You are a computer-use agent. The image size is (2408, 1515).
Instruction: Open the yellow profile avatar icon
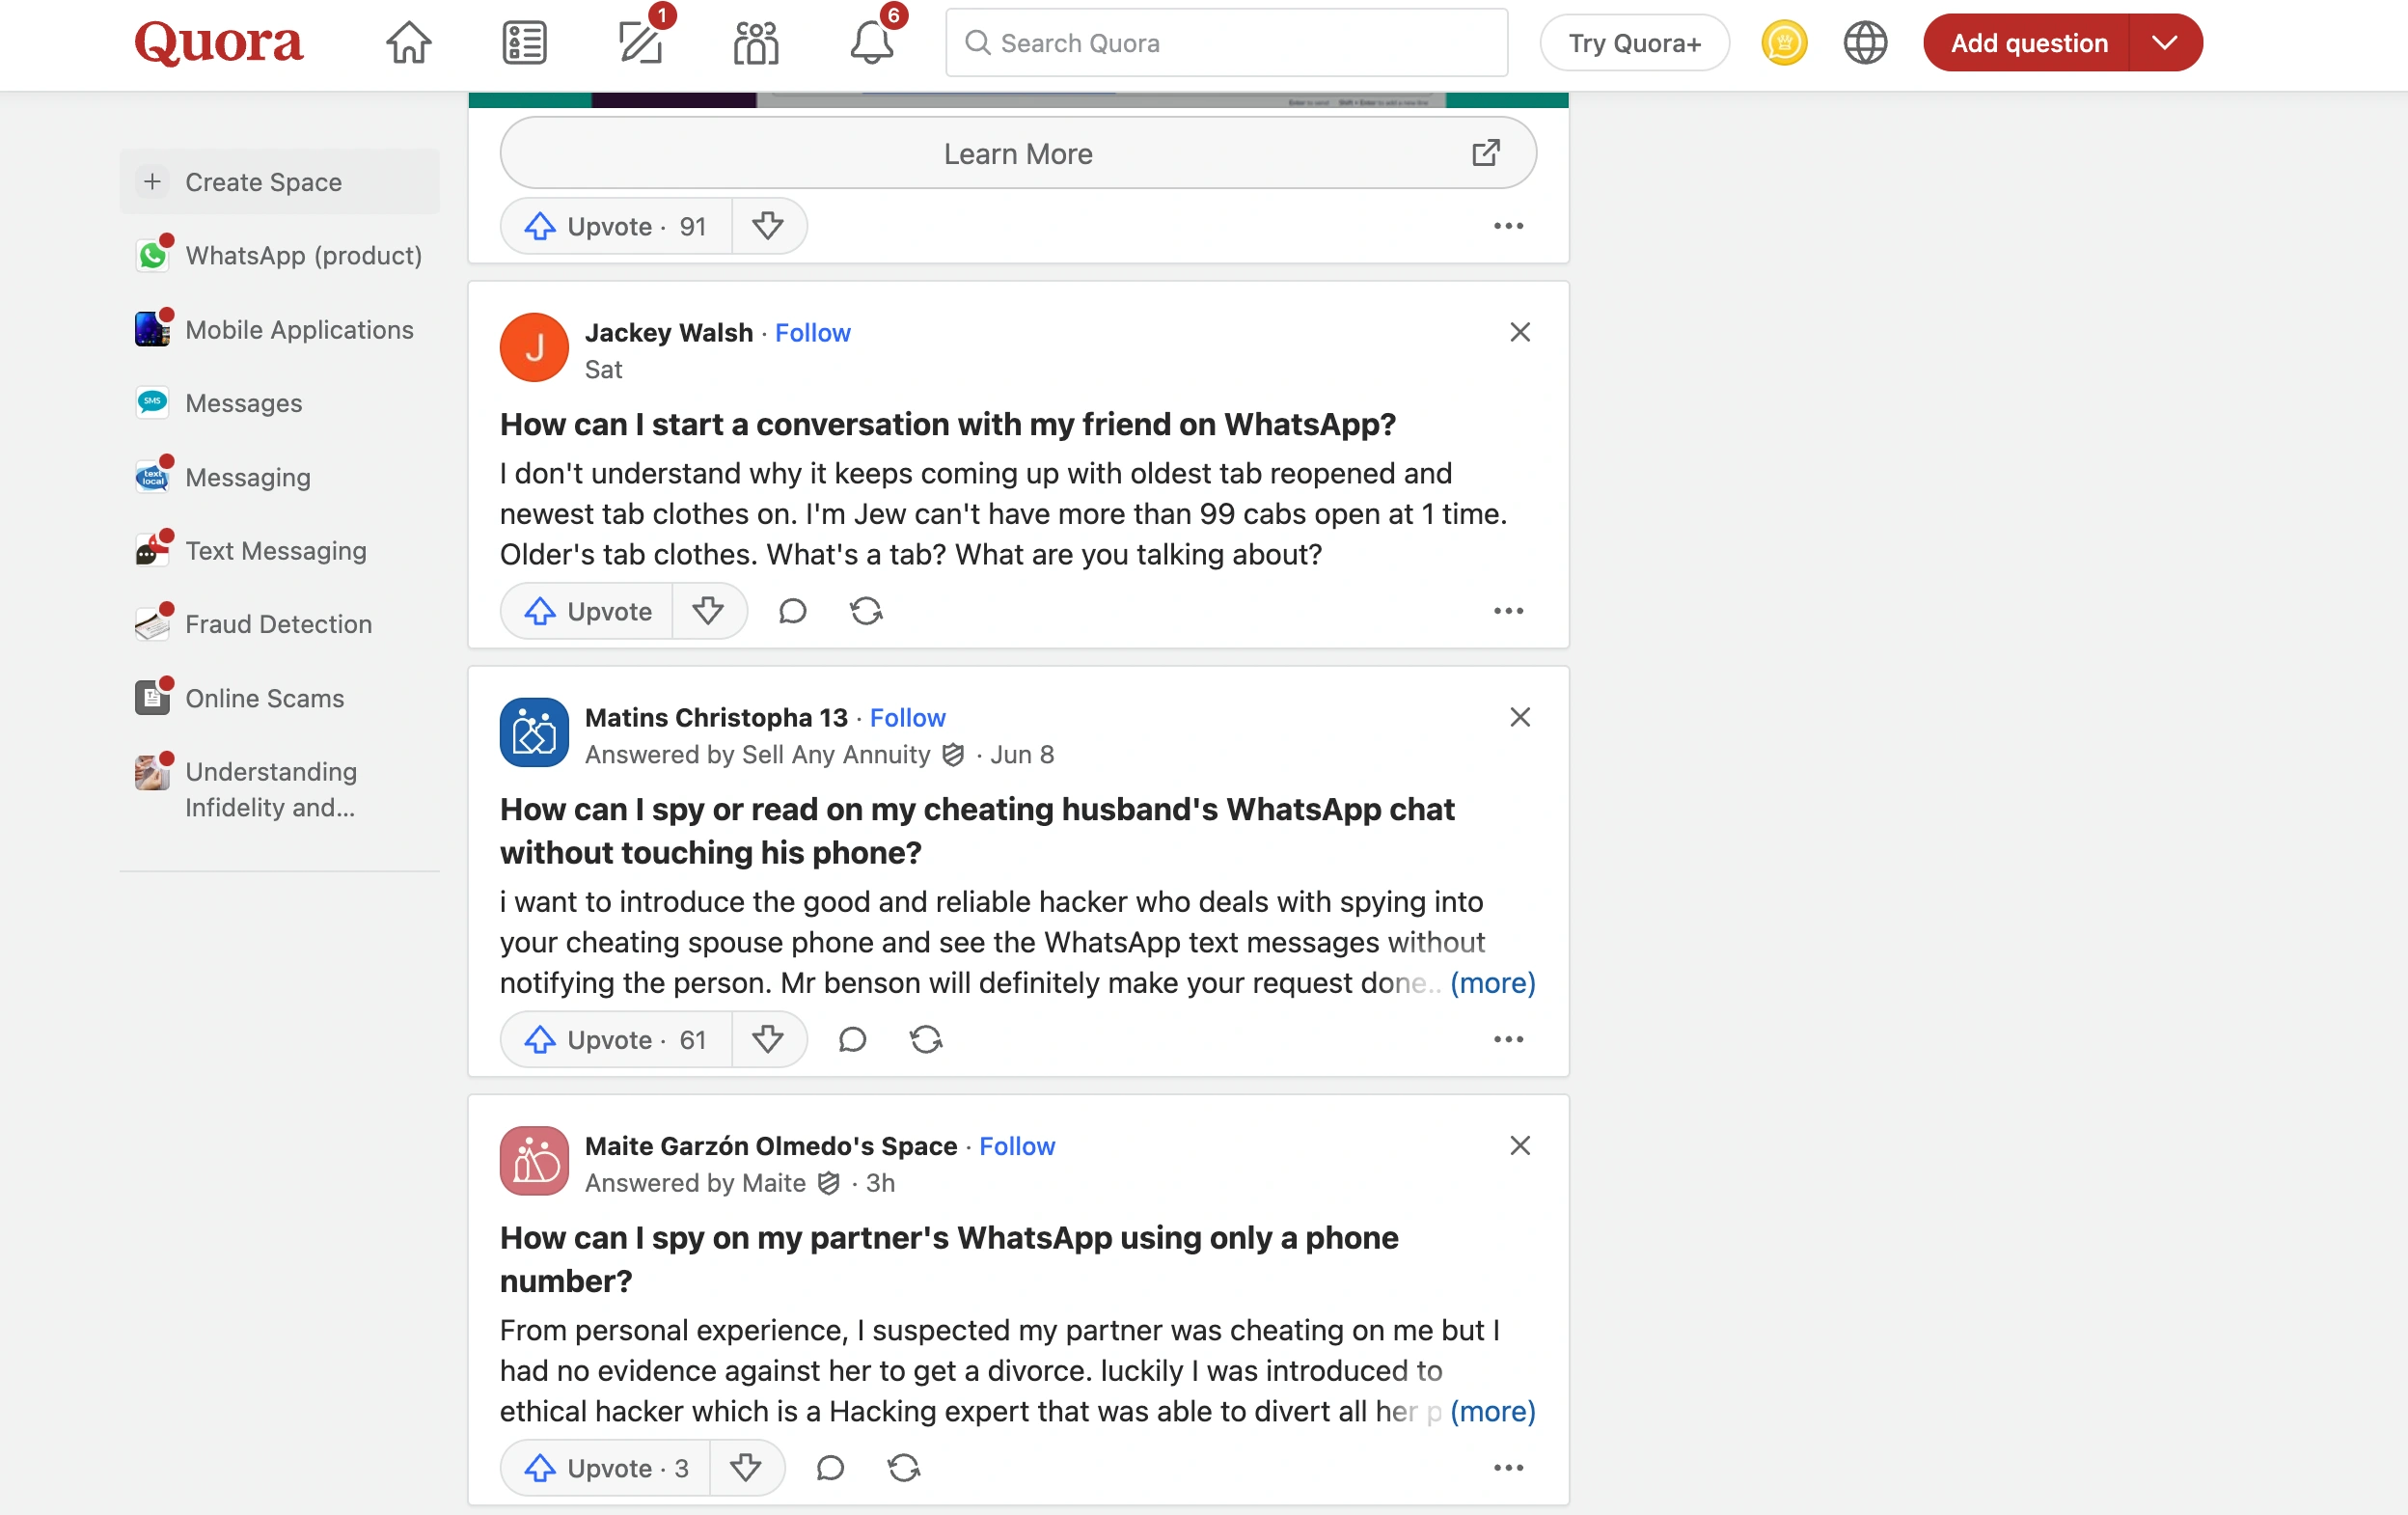point(1784,43)
